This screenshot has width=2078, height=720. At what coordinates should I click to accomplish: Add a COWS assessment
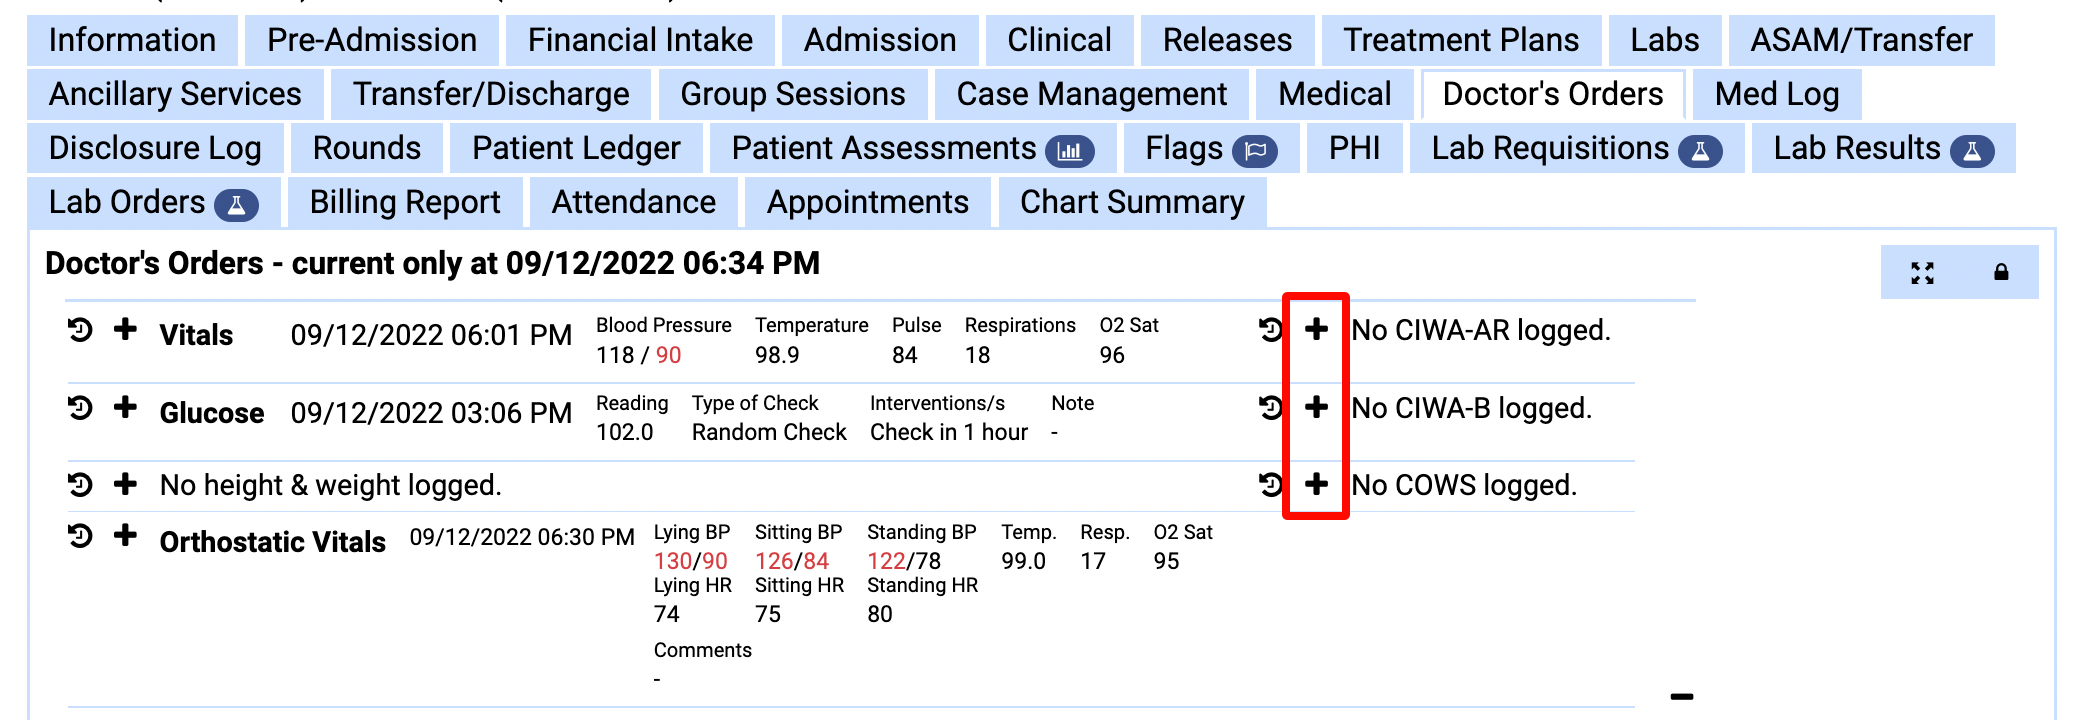pos(1316,484)
